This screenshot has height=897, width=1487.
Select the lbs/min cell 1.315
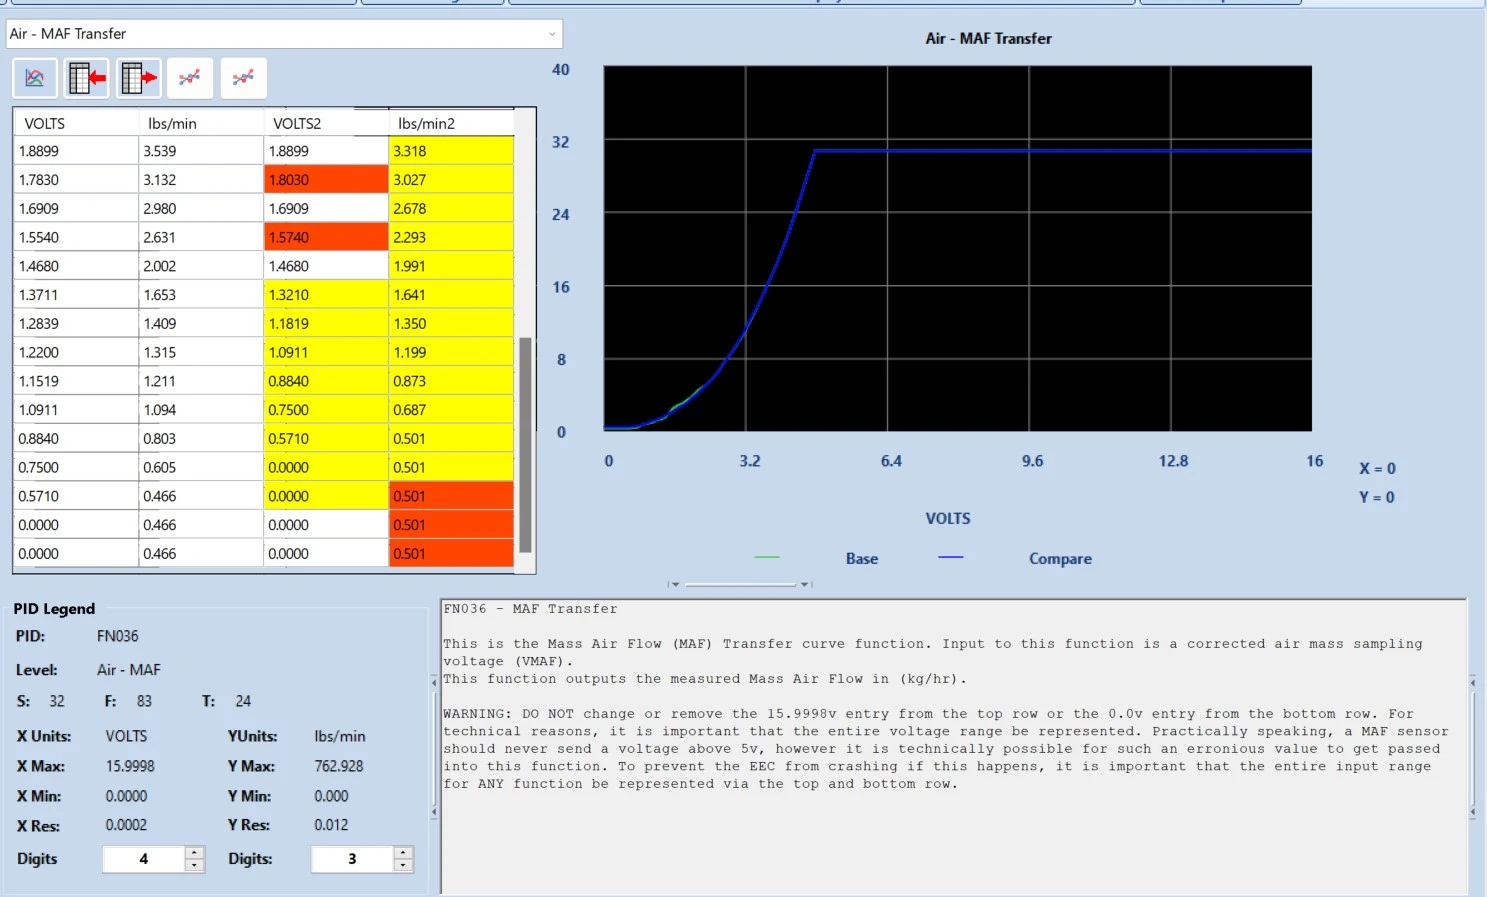point(201,352)
